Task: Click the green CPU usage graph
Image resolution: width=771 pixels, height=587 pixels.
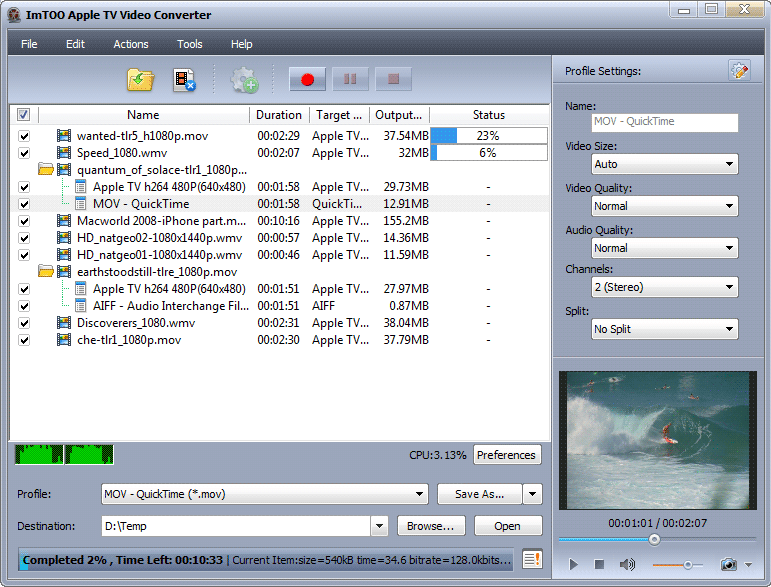Action: (x=64, y=455)
